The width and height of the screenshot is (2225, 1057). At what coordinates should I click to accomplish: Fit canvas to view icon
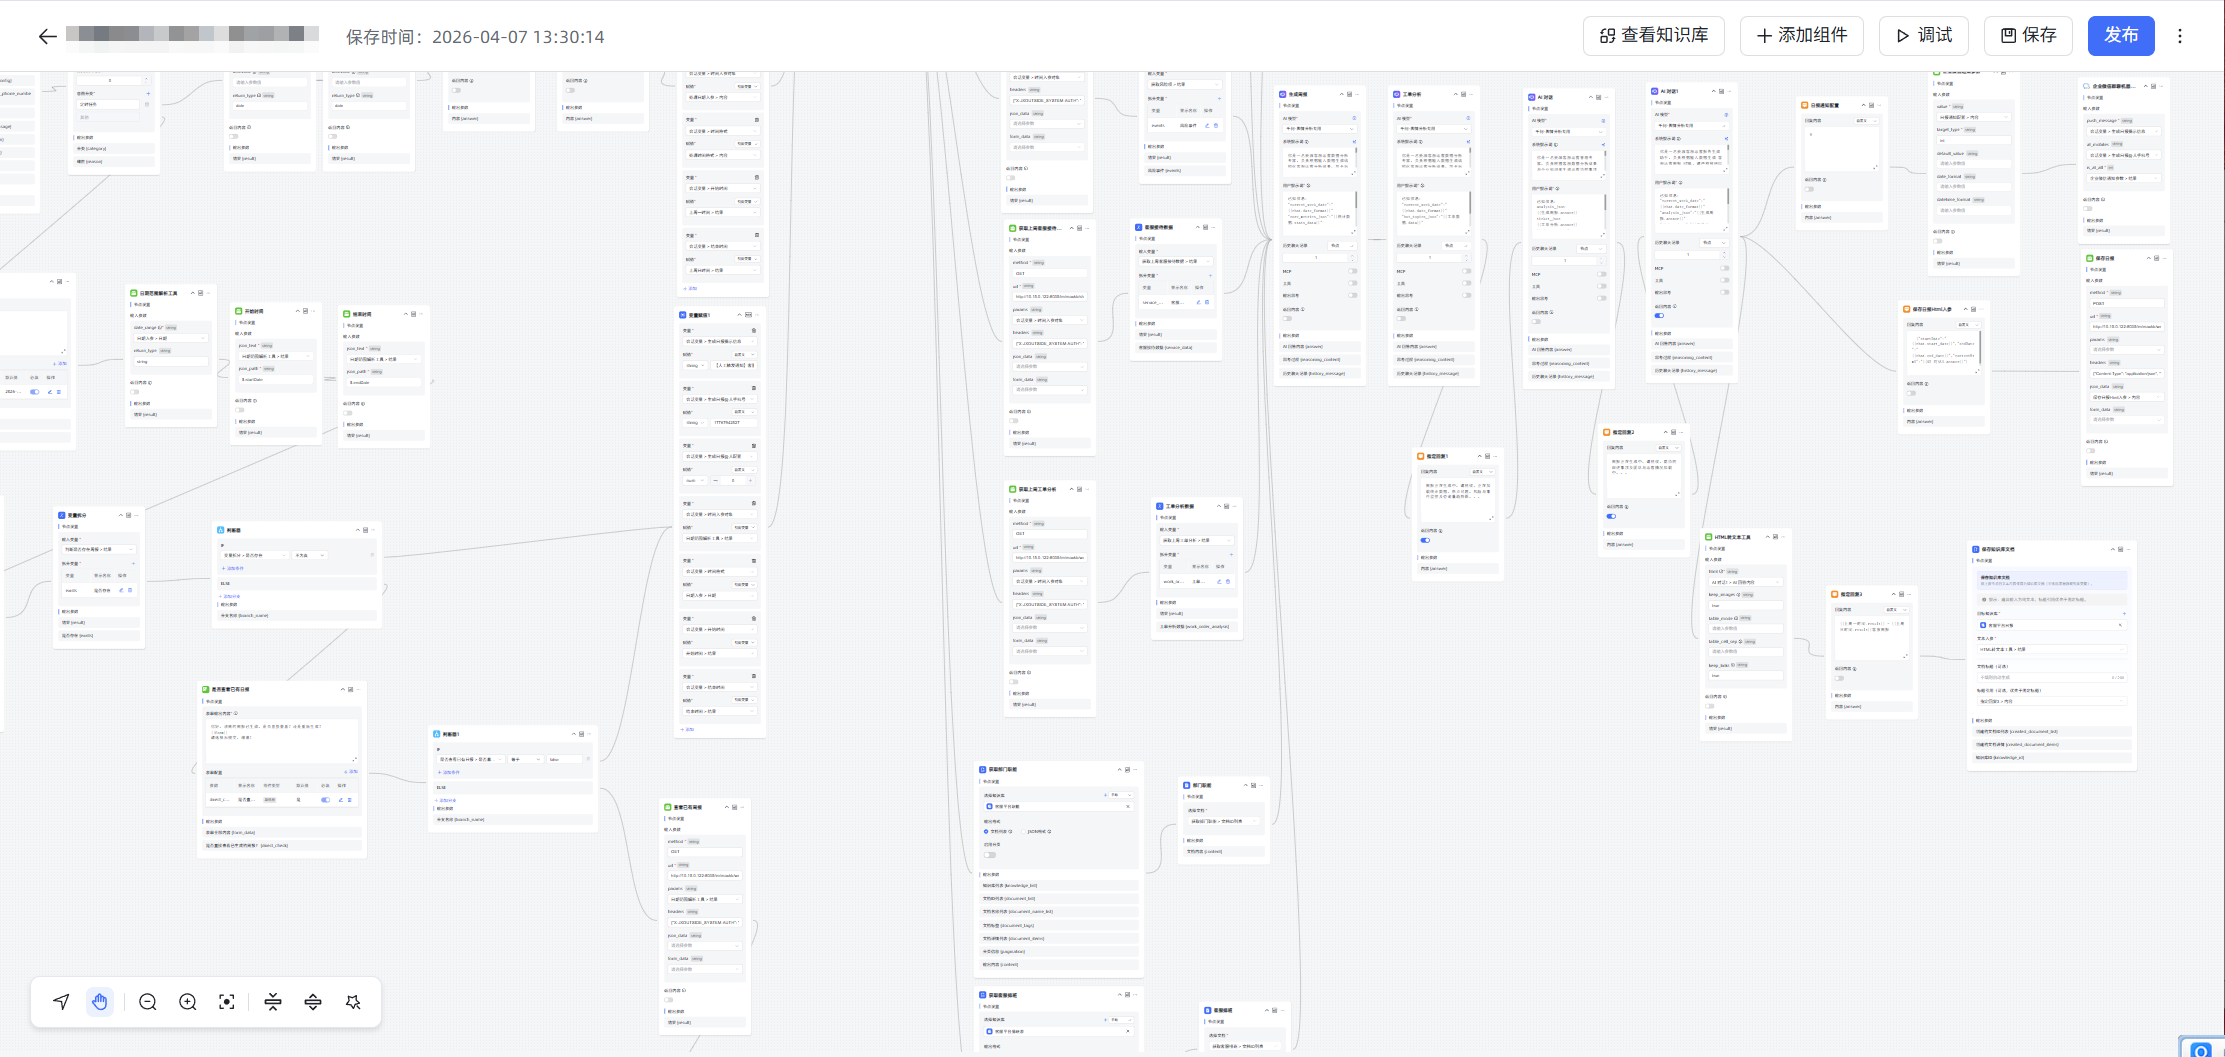click(x=227, y=1002)
